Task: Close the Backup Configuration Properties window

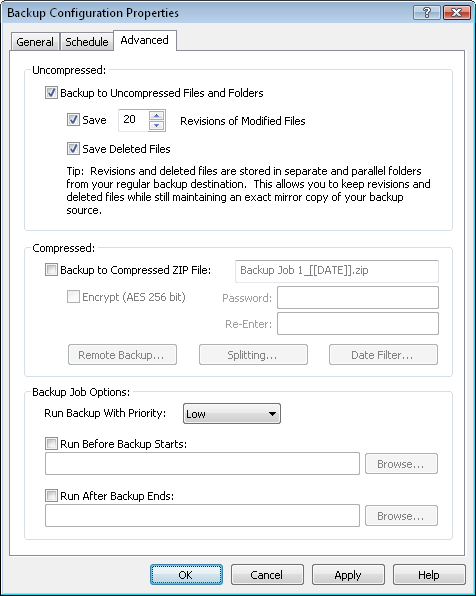Action: pos(457,13)
